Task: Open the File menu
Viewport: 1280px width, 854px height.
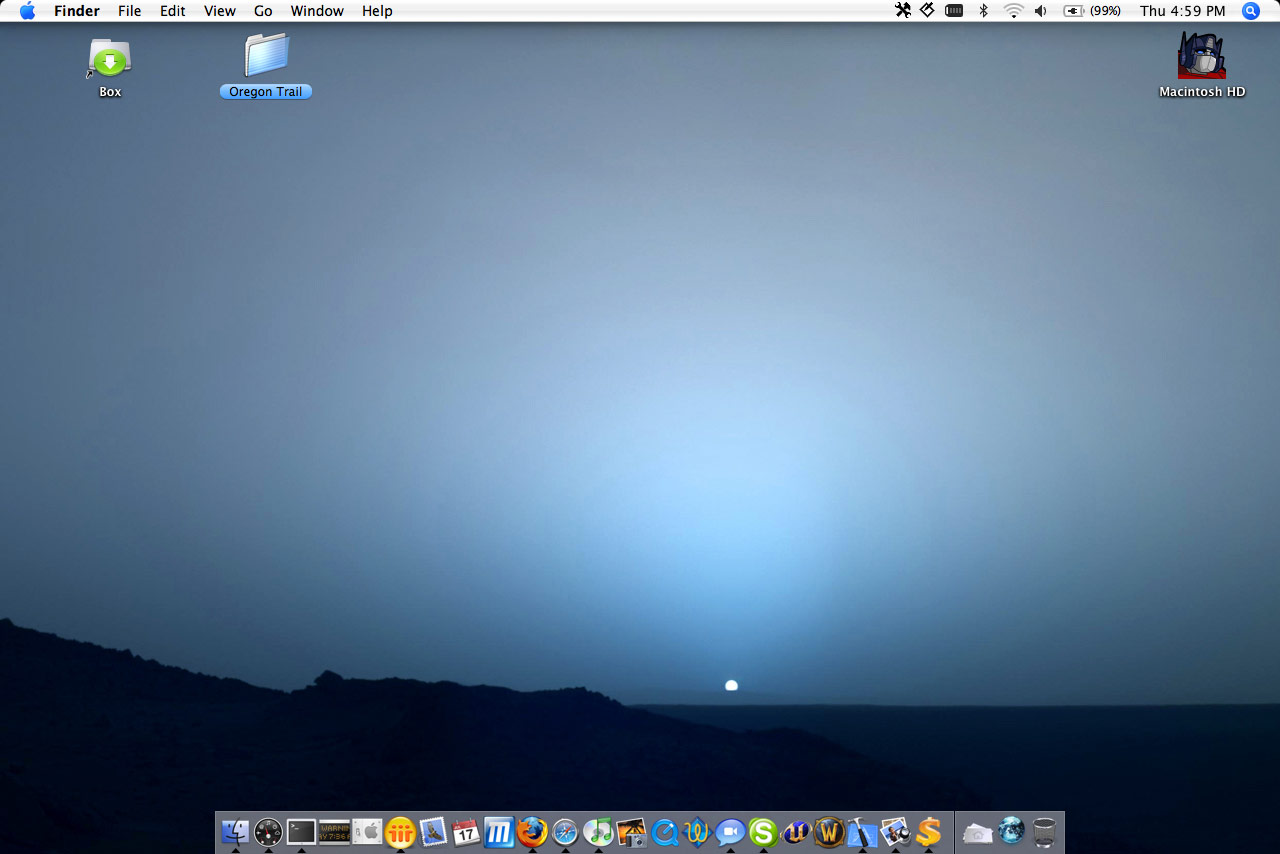Action: (129, 11)
